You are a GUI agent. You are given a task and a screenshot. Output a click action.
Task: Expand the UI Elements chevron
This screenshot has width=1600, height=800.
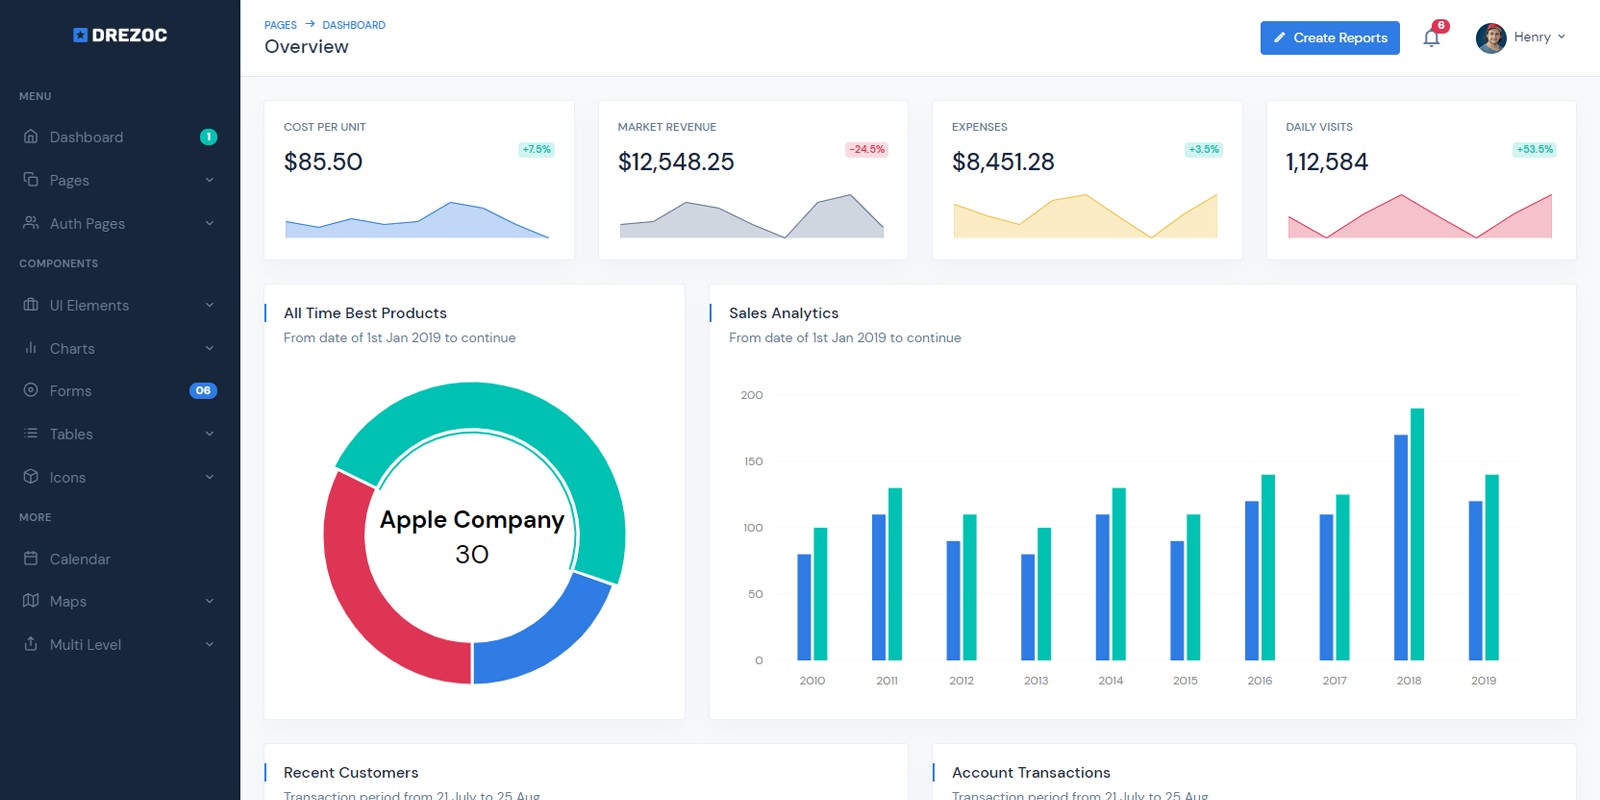(x=210, y=305)
